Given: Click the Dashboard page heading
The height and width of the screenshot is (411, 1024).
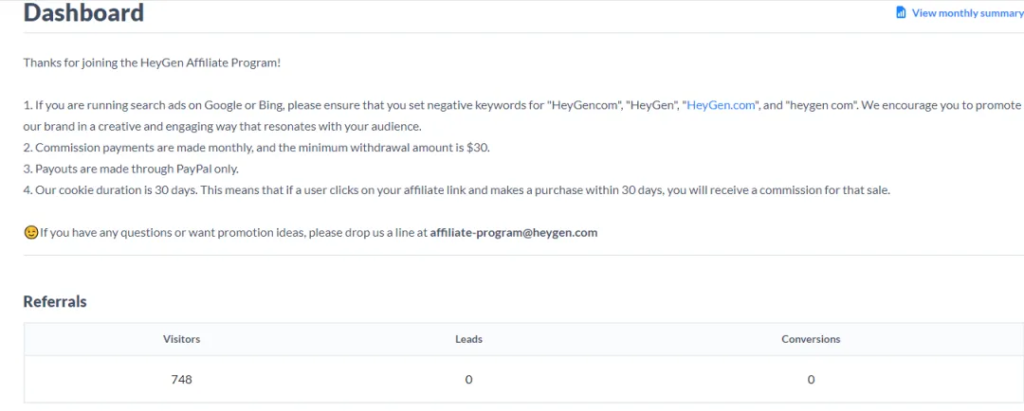Looking at the screenshot, I should [84, 12].
